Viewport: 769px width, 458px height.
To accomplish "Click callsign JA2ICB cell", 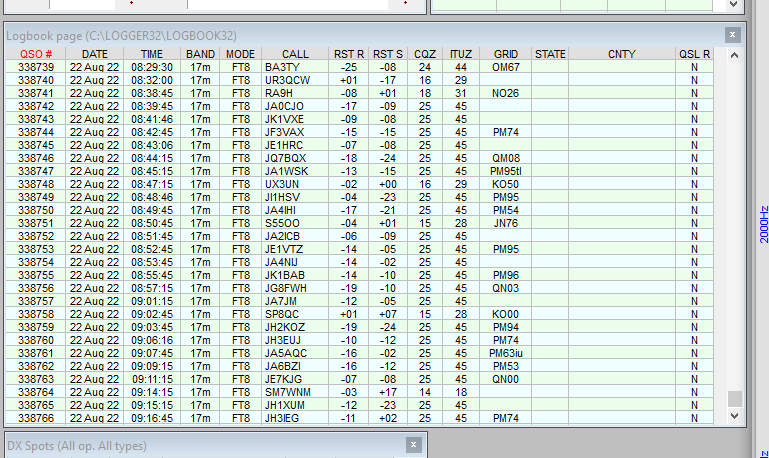I will click(295, 236).
